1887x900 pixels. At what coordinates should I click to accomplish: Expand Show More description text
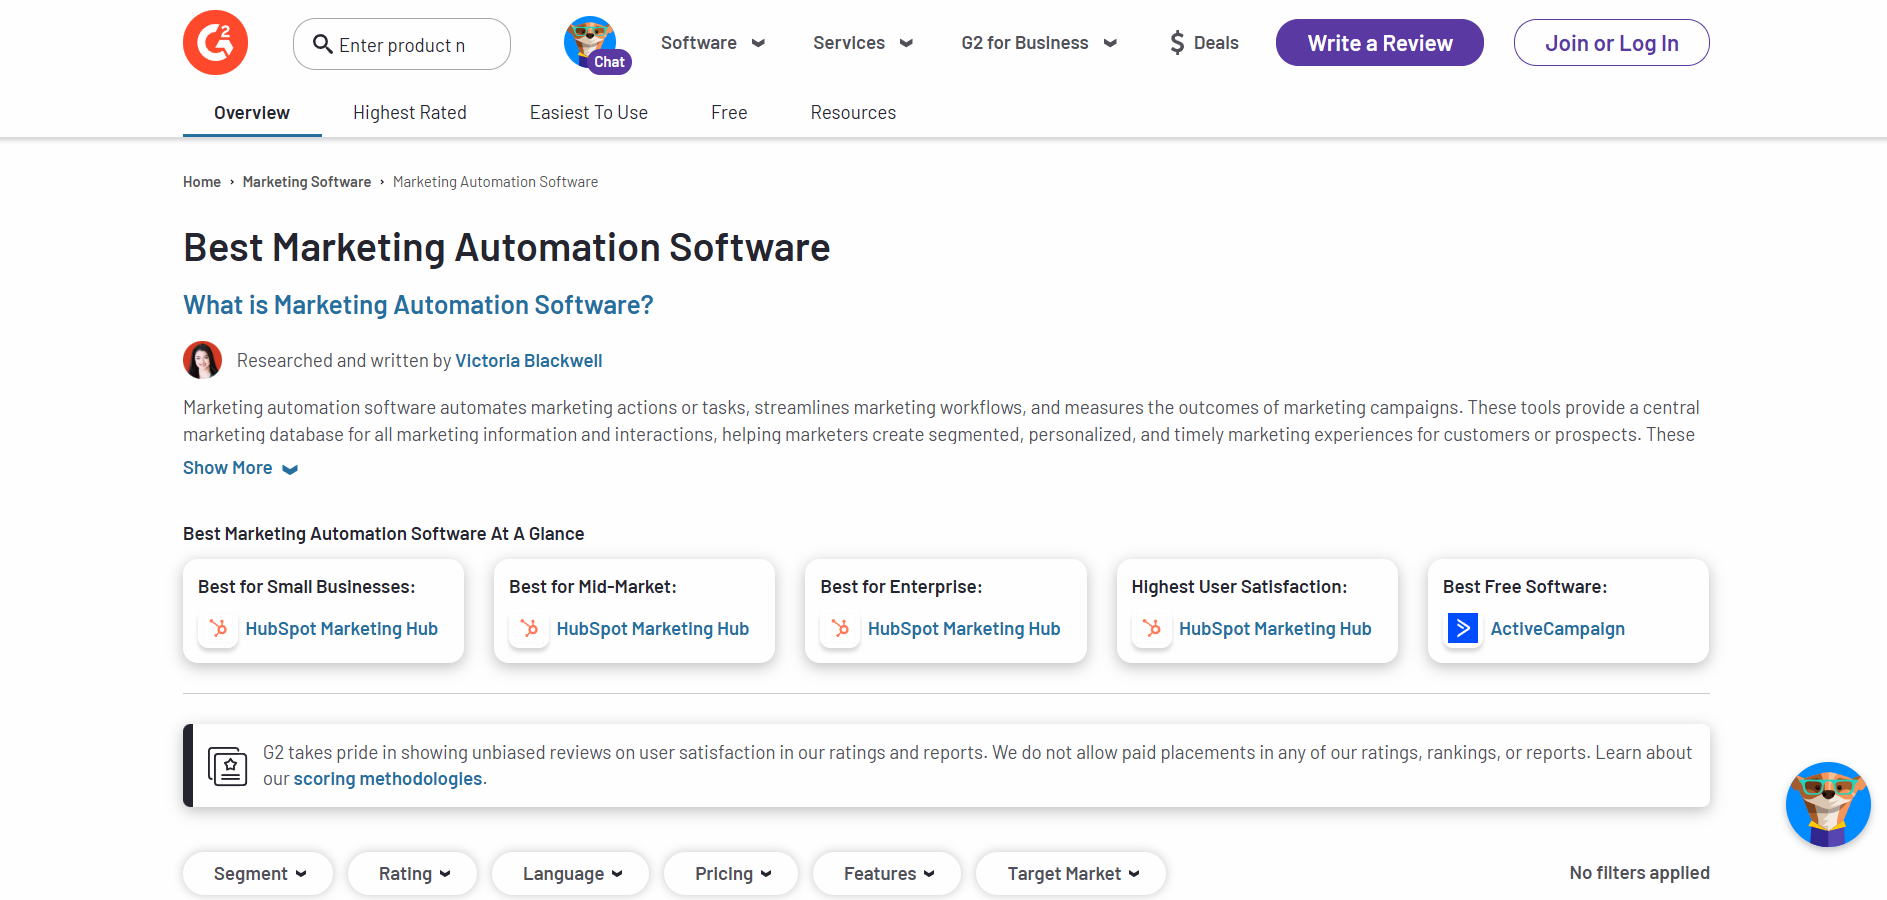[240, 468]
